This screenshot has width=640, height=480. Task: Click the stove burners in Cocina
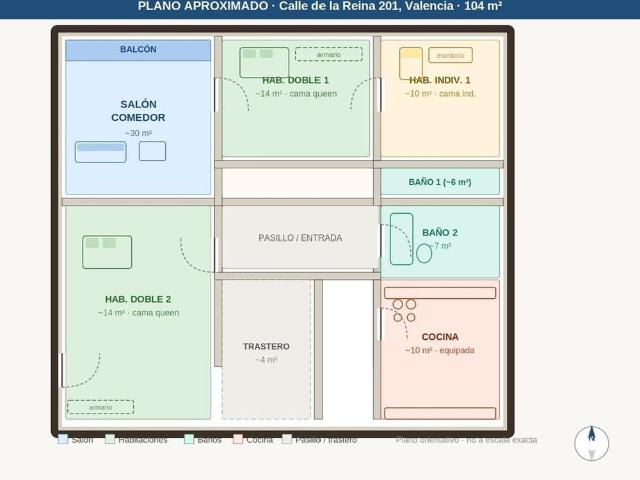(x=404, y=310)
